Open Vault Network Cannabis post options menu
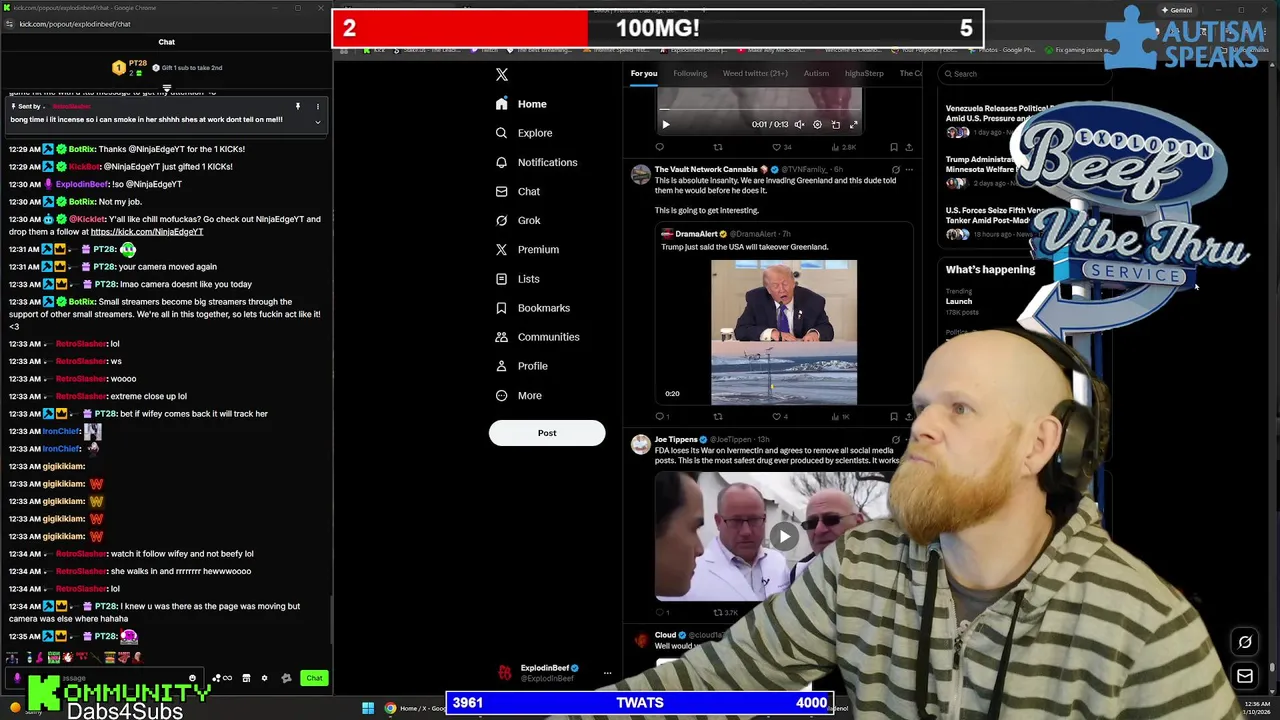 pos(909,170)
